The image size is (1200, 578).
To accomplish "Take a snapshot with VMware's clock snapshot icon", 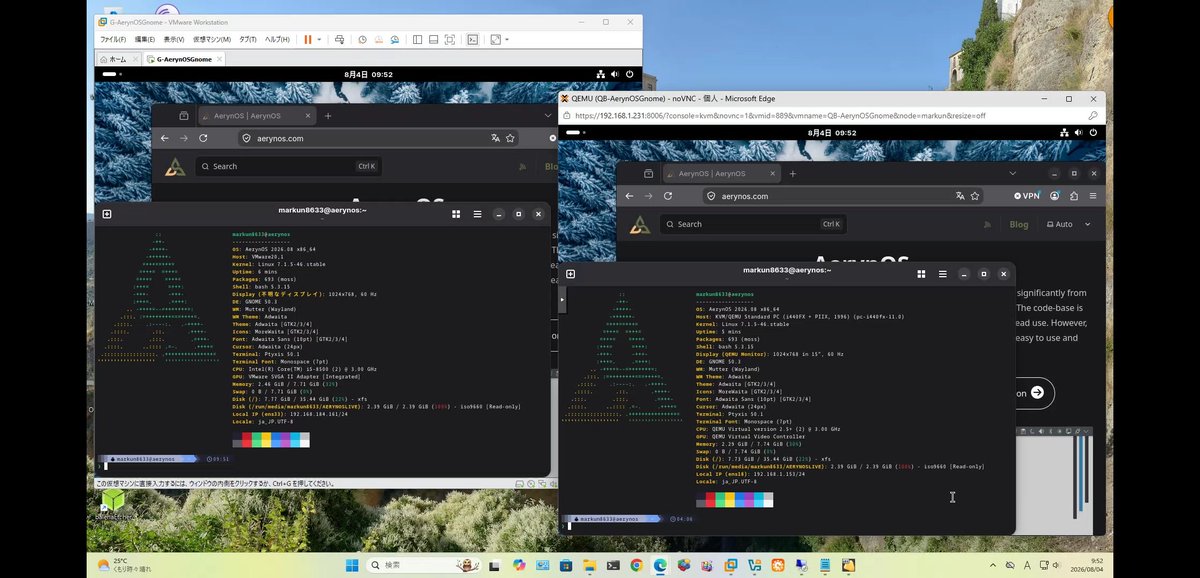I will (x=362, y=39).
